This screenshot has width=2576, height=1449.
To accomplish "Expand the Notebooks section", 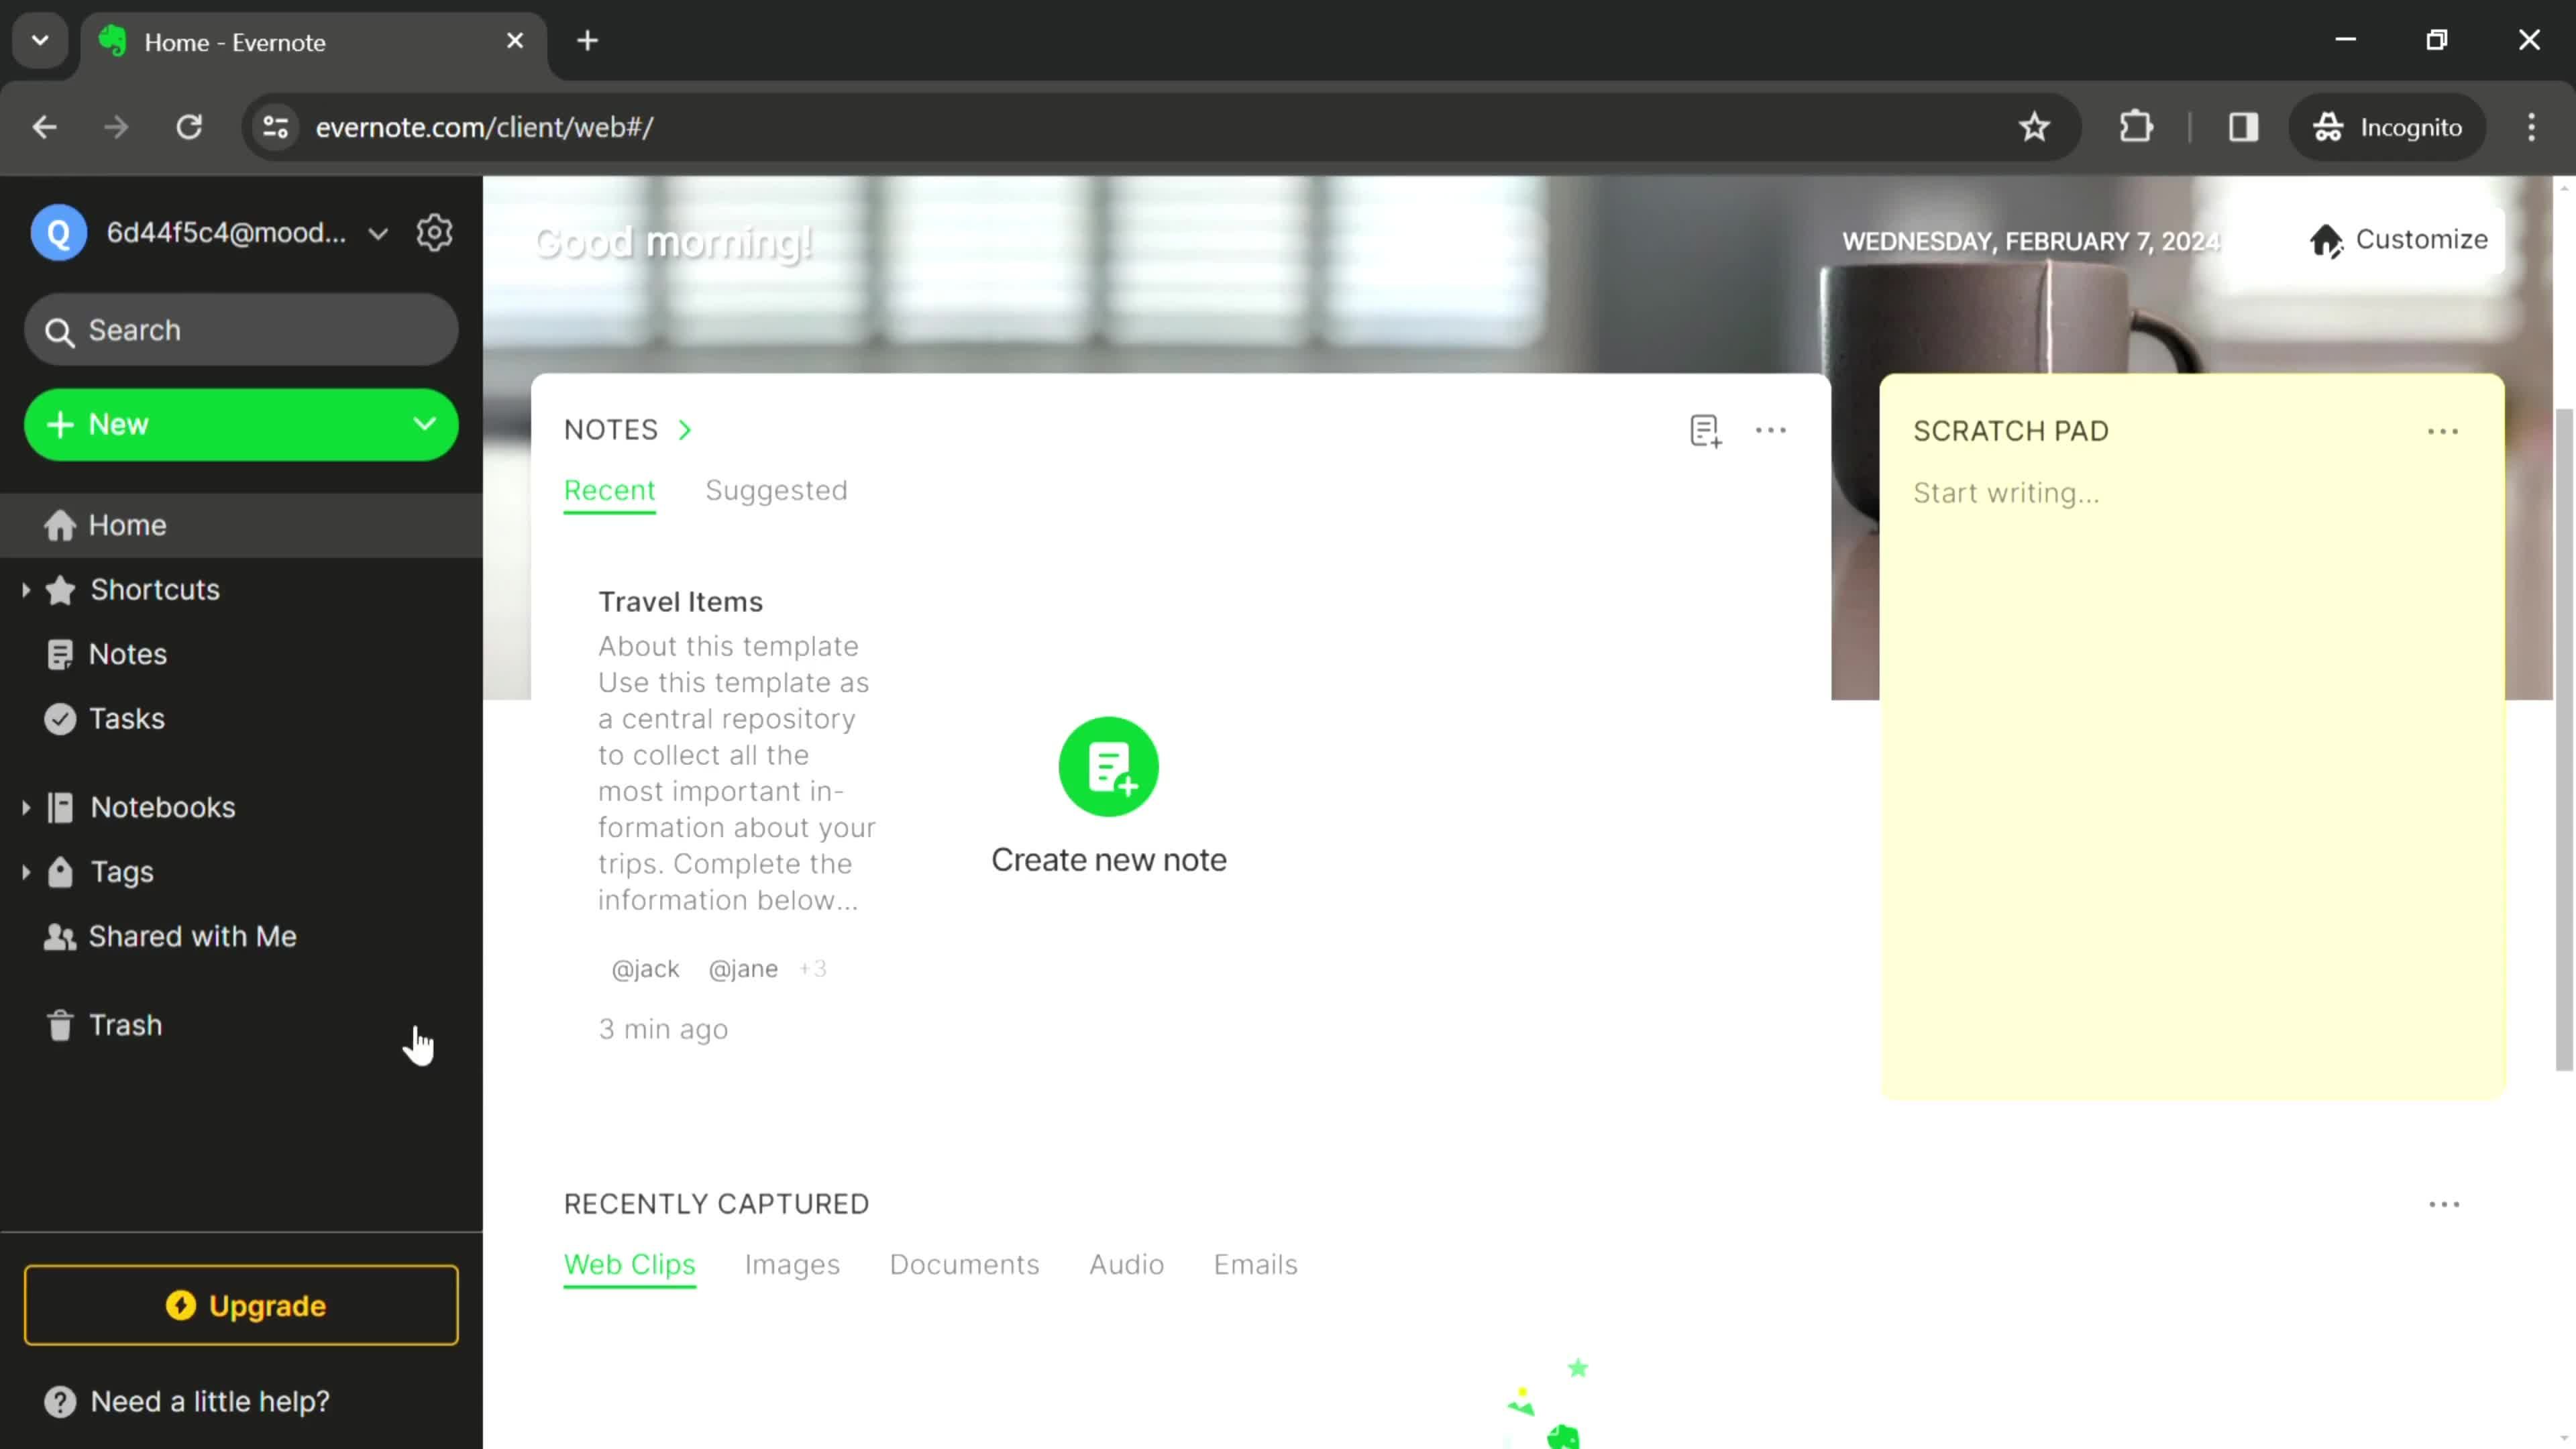I will click(x=25, y=807).
